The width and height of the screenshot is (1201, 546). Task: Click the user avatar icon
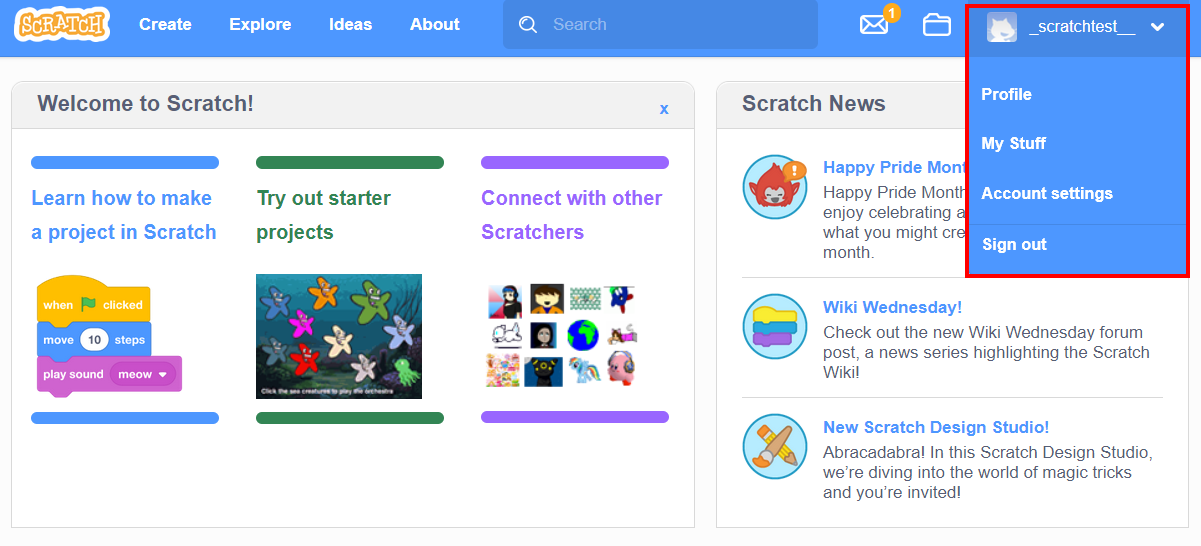(x=1002, y=28)
